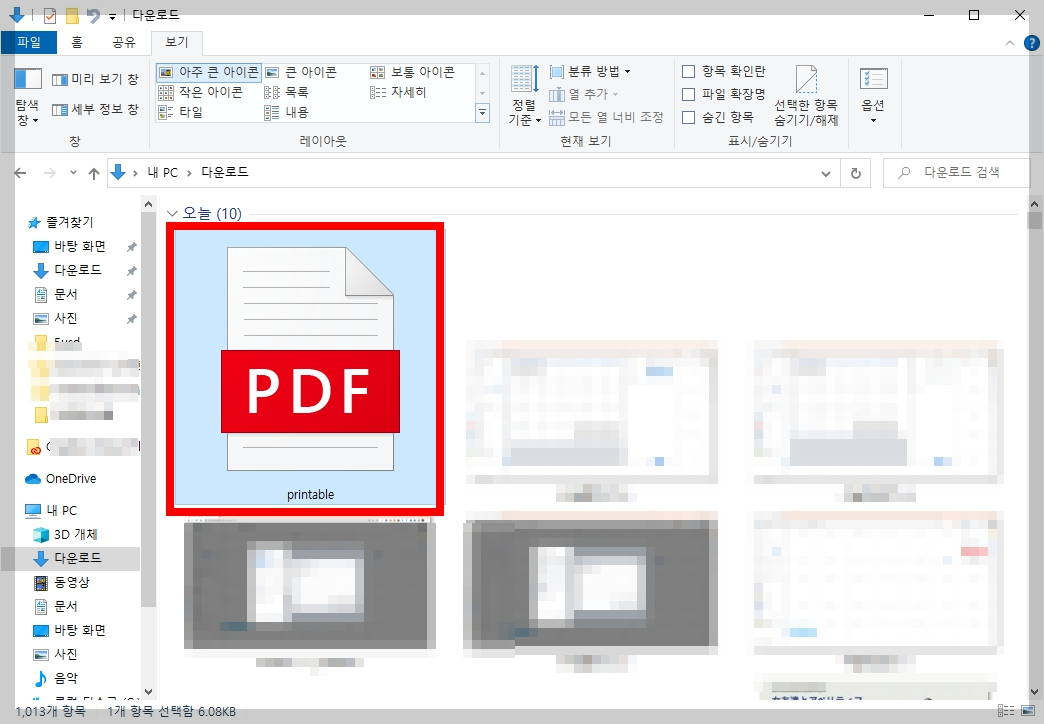Choose 타일 layout
The width and height of the screenshot is (1044, 724).
180,112
